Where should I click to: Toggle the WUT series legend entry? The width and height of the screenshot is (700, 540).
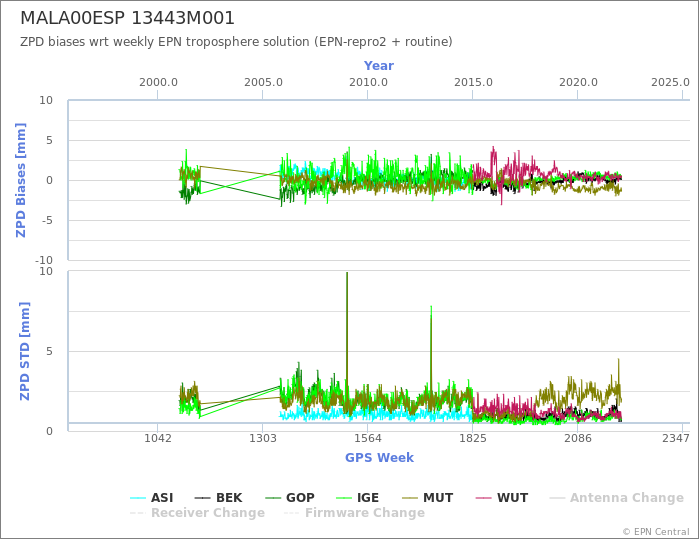pos(502,498)
